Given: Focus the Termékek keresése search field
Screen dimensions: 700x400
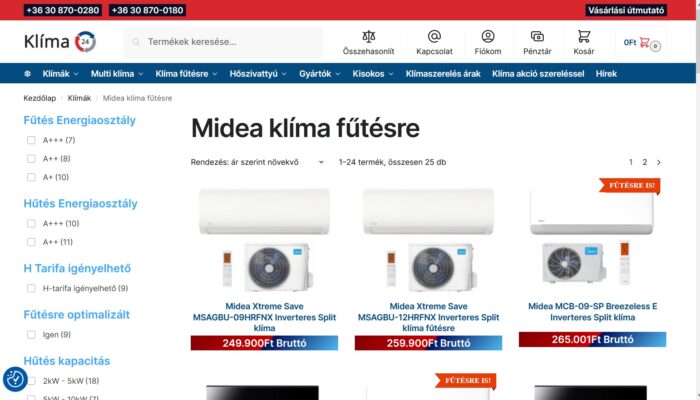Looking at the screenshot, I should click(223, 42).
